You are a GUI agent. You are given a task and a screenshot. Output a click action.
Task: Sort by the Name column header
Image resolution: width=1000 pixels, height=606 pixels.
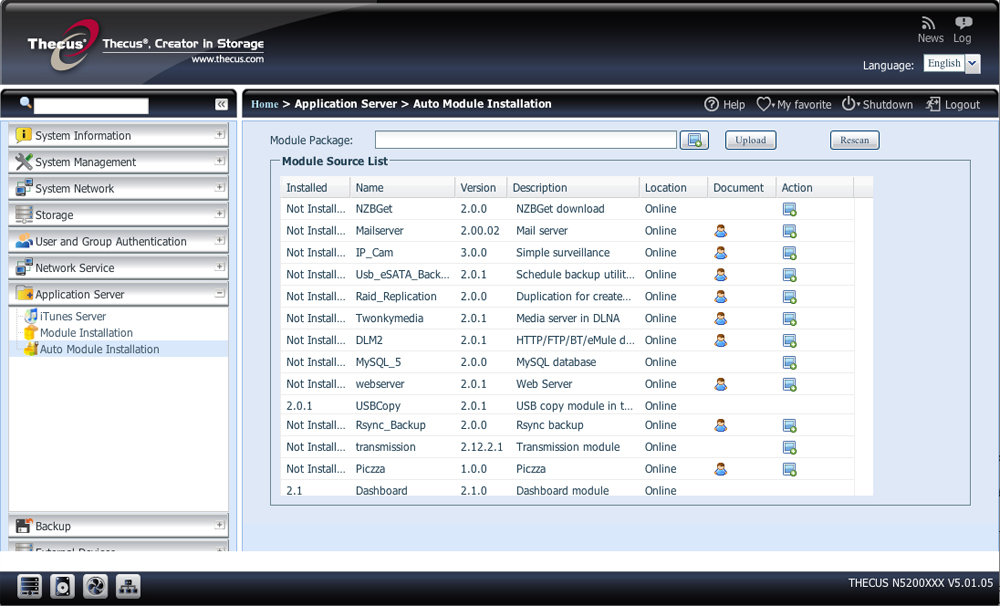[402, 188]
